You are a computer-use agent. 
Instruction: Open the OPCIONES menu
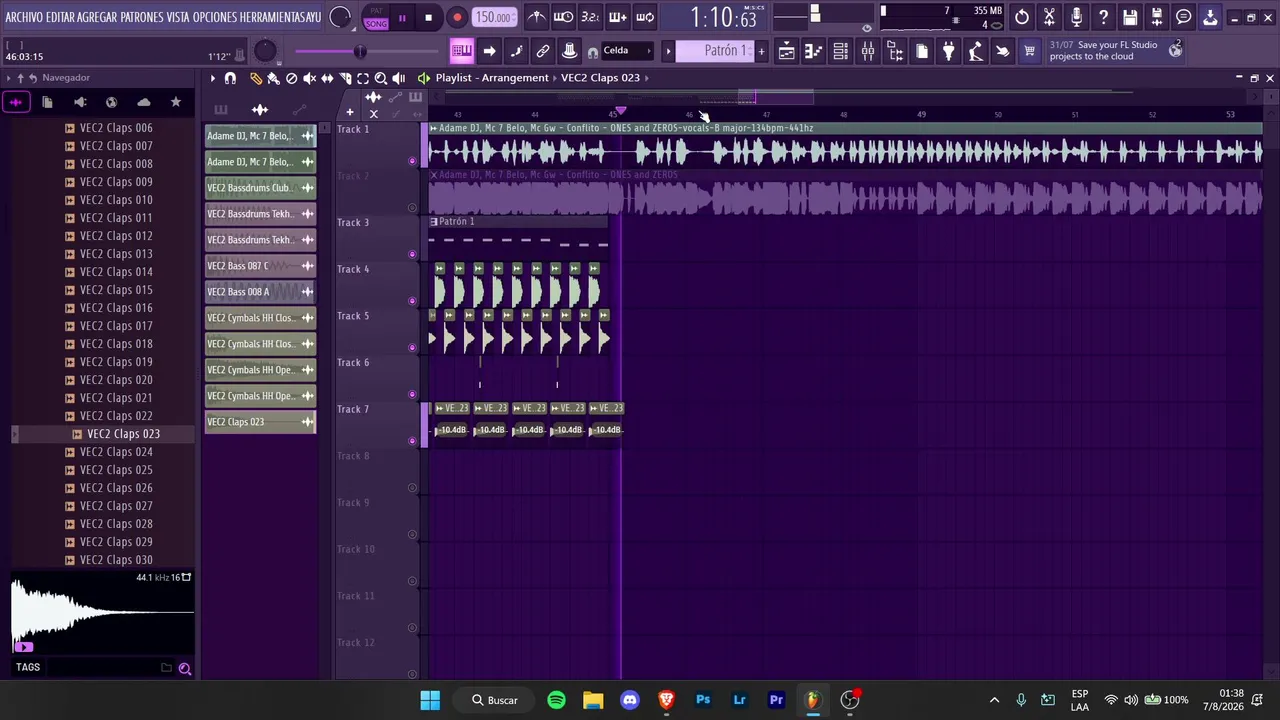click(214, 17)
